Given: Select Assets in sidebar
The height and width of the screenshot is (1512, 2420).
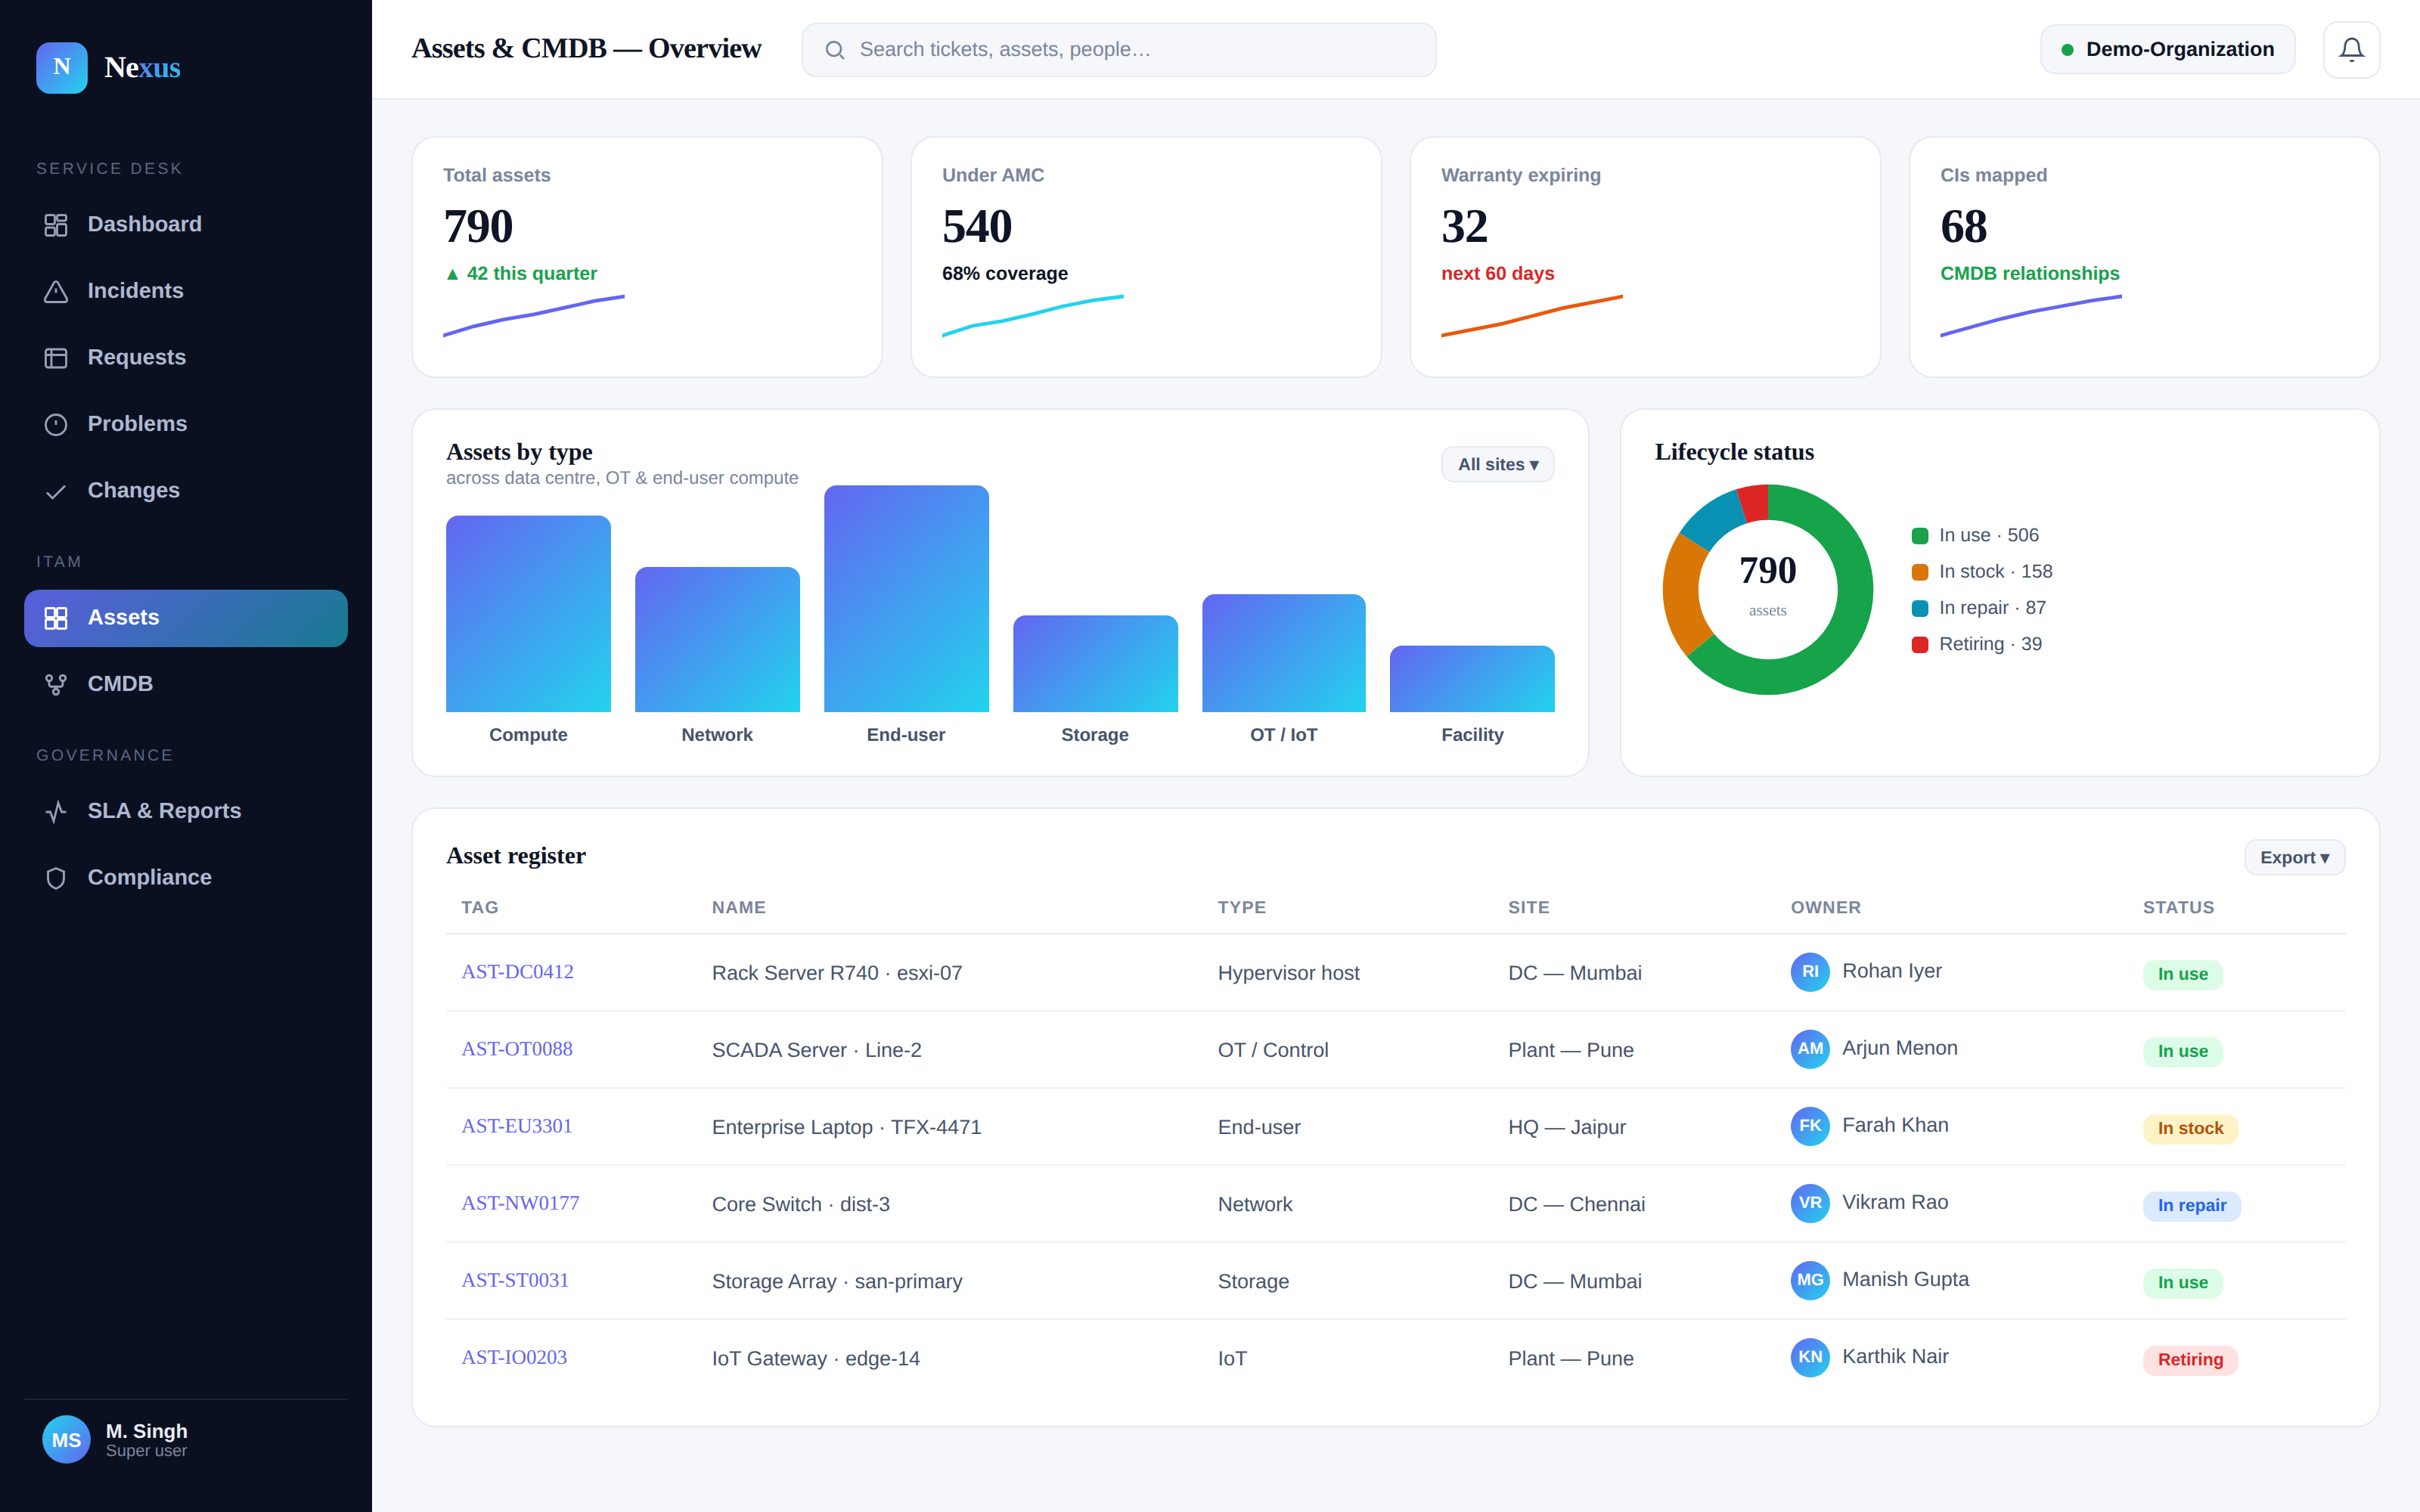Looking at the screenshot, I should click(x=186, y=618).
